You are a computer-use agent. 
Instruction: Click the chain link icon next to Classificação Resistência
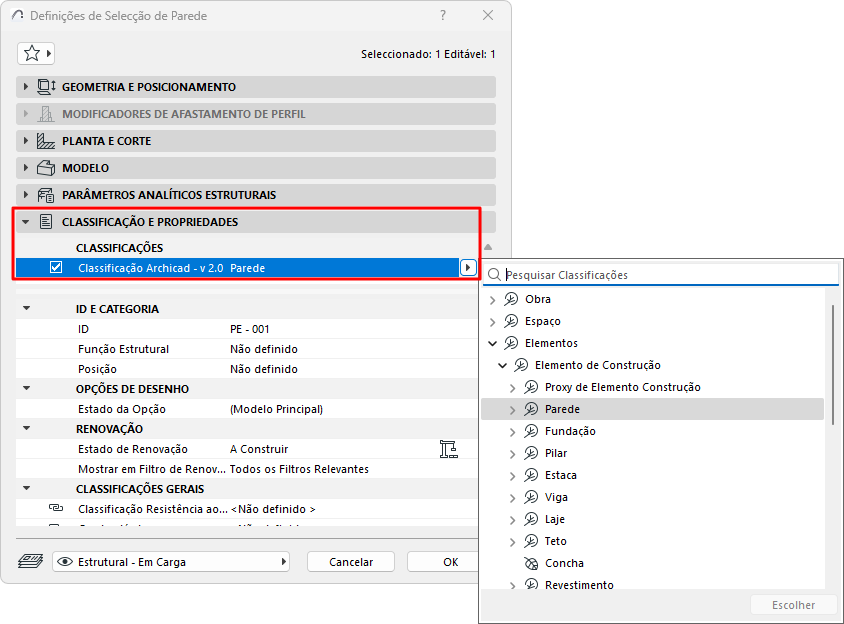pyautogui.click(x=56, y=508)
